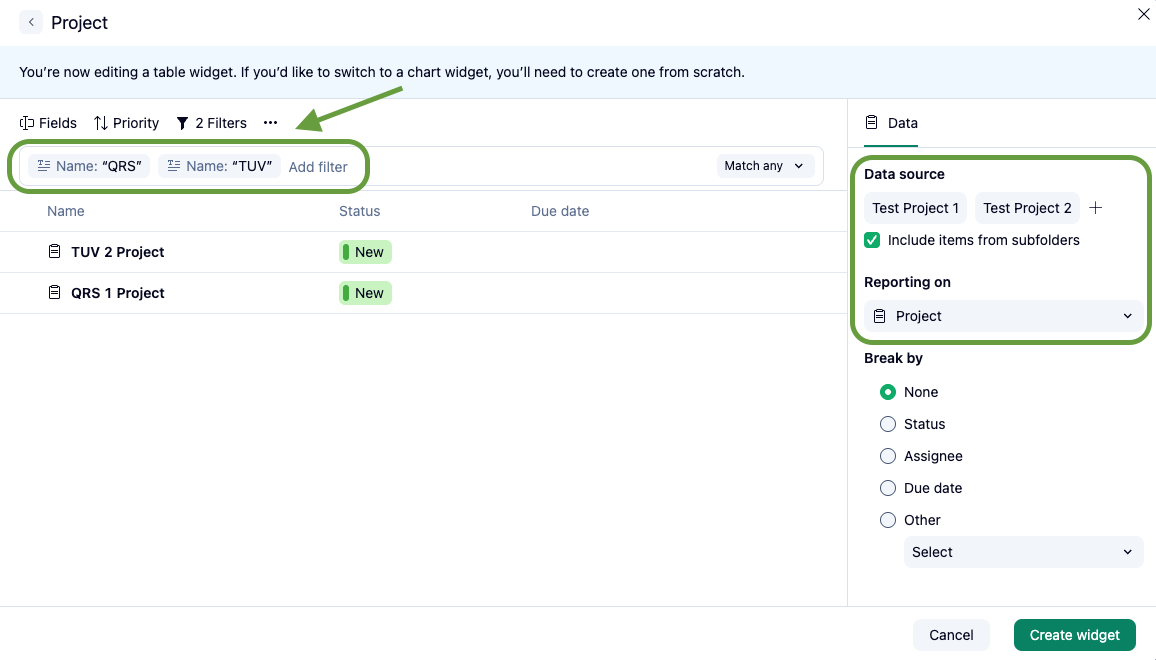Screen dimensions: 1156x660
Task: Click the TUV 2 Project item icon
Action: [55, 252]
